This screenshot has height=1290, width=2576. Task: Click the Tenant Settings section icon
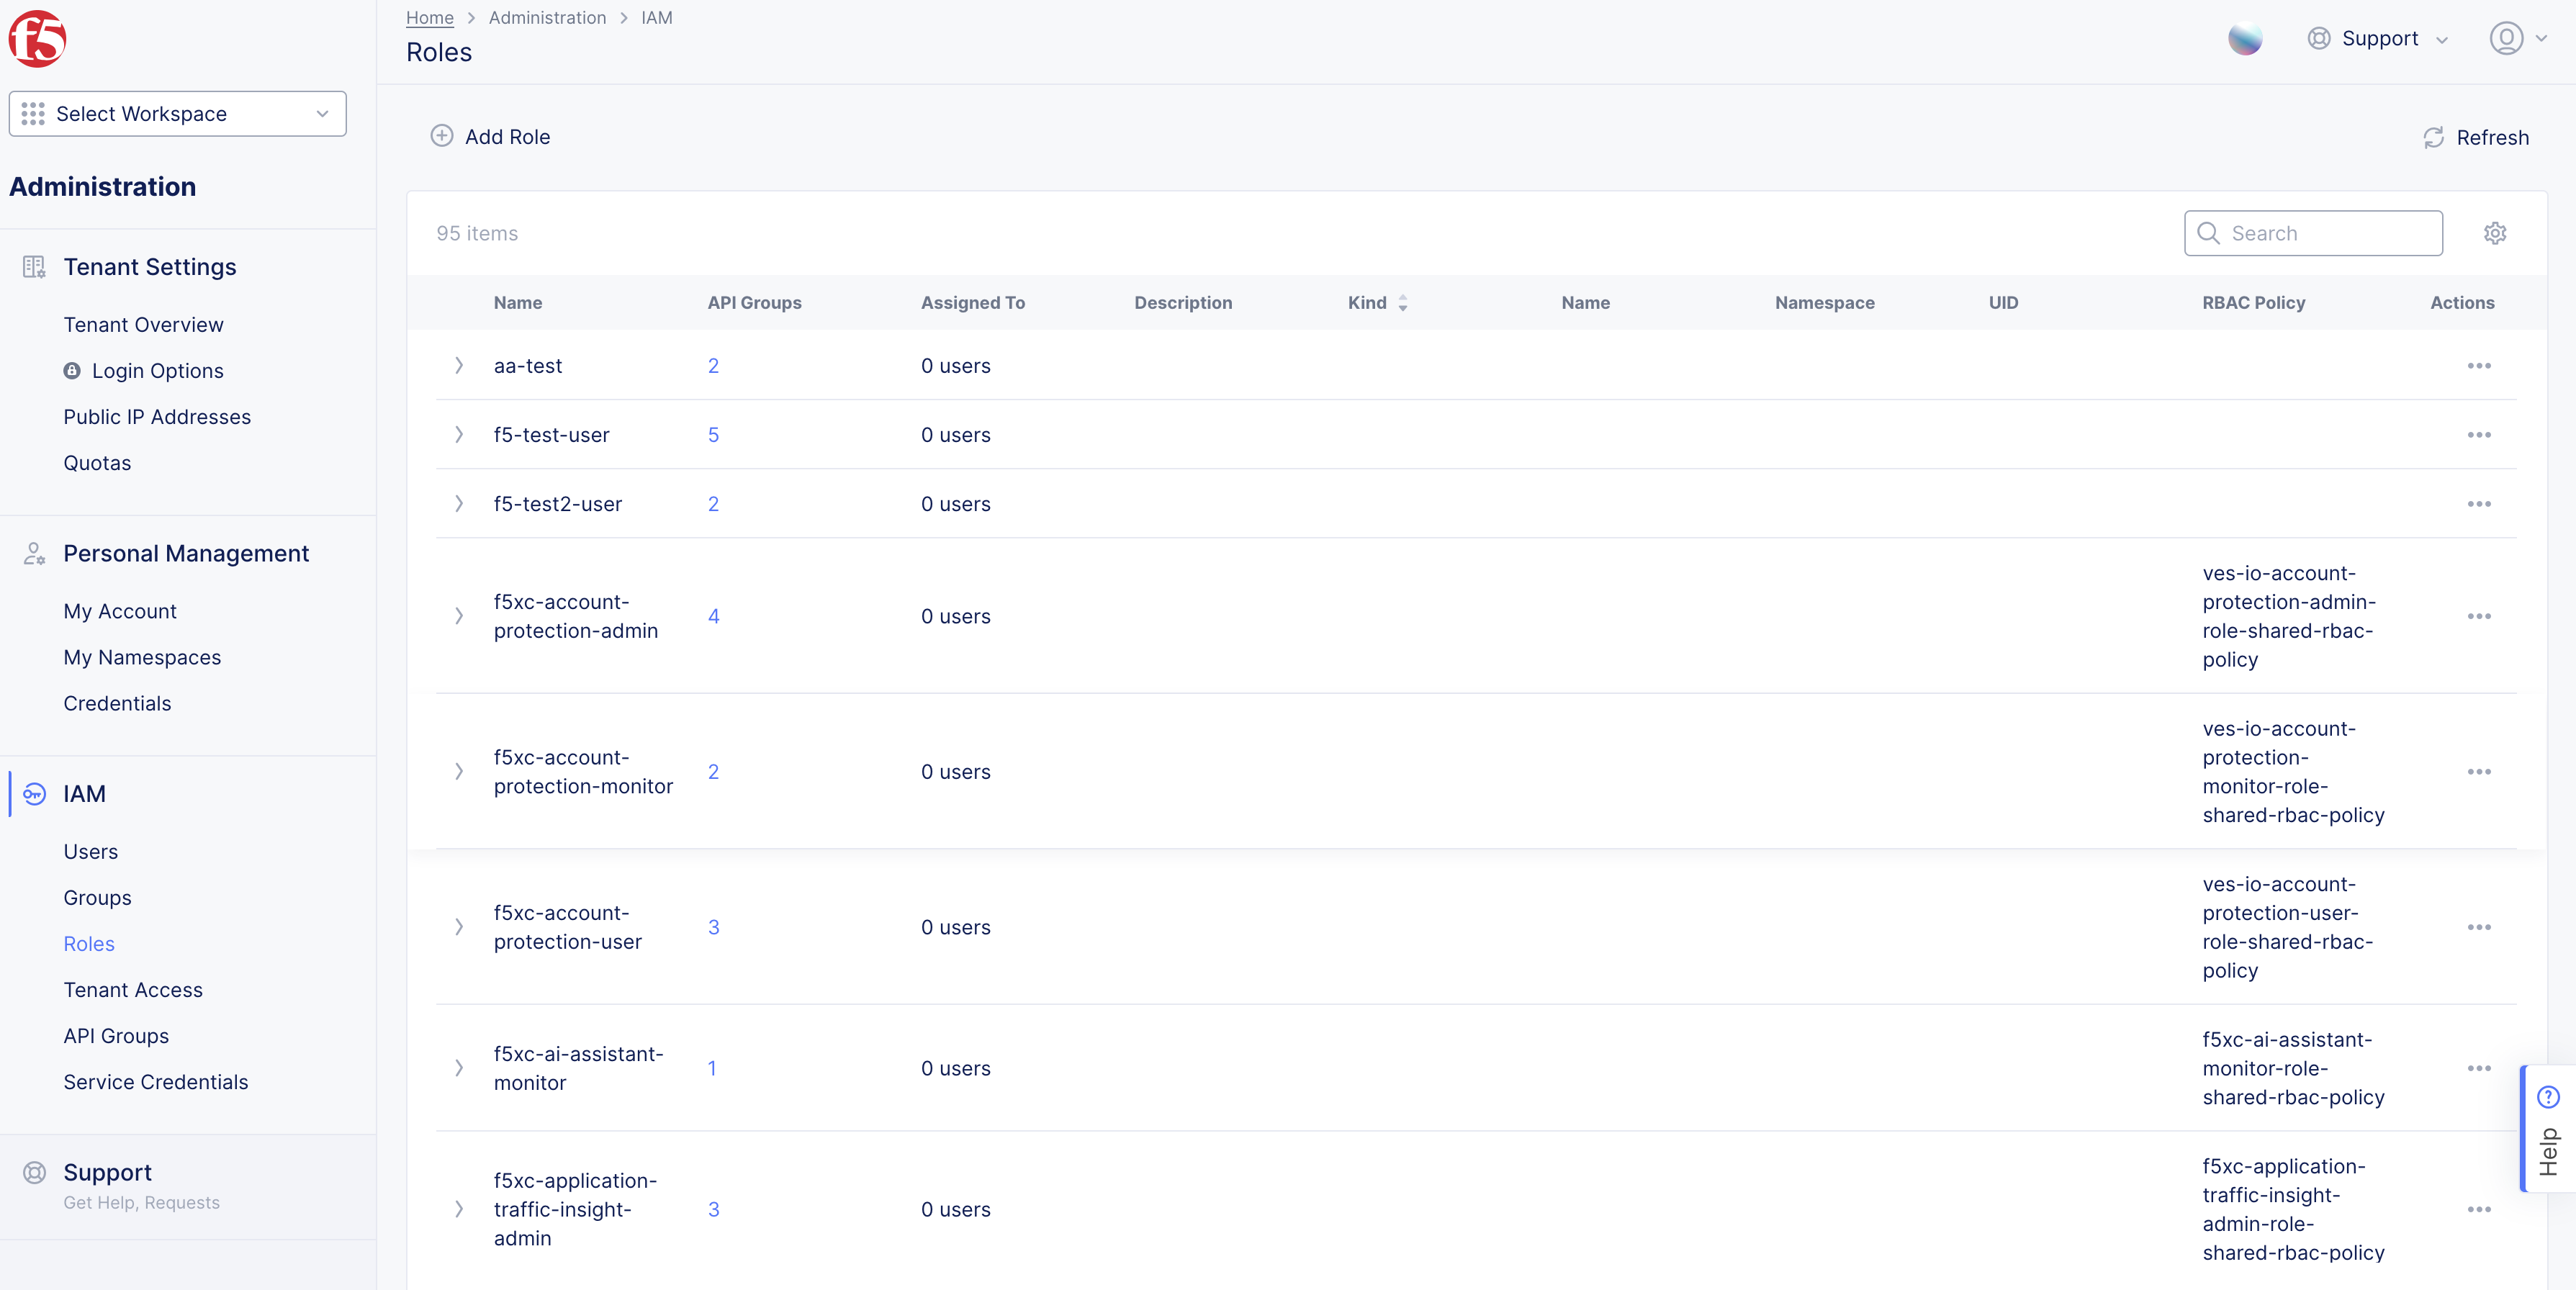34,266
